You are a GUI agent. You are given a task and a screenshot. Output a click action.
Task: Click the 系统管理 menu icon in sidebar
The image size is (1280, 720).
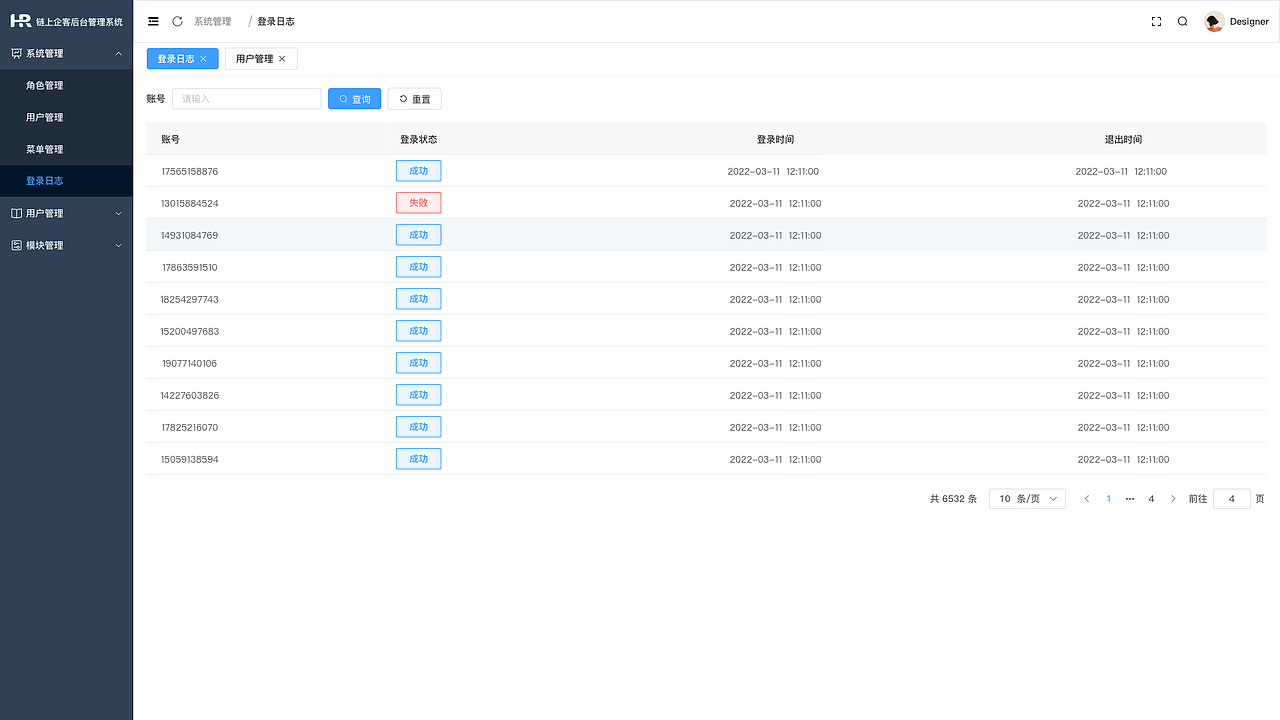point(16,53)
